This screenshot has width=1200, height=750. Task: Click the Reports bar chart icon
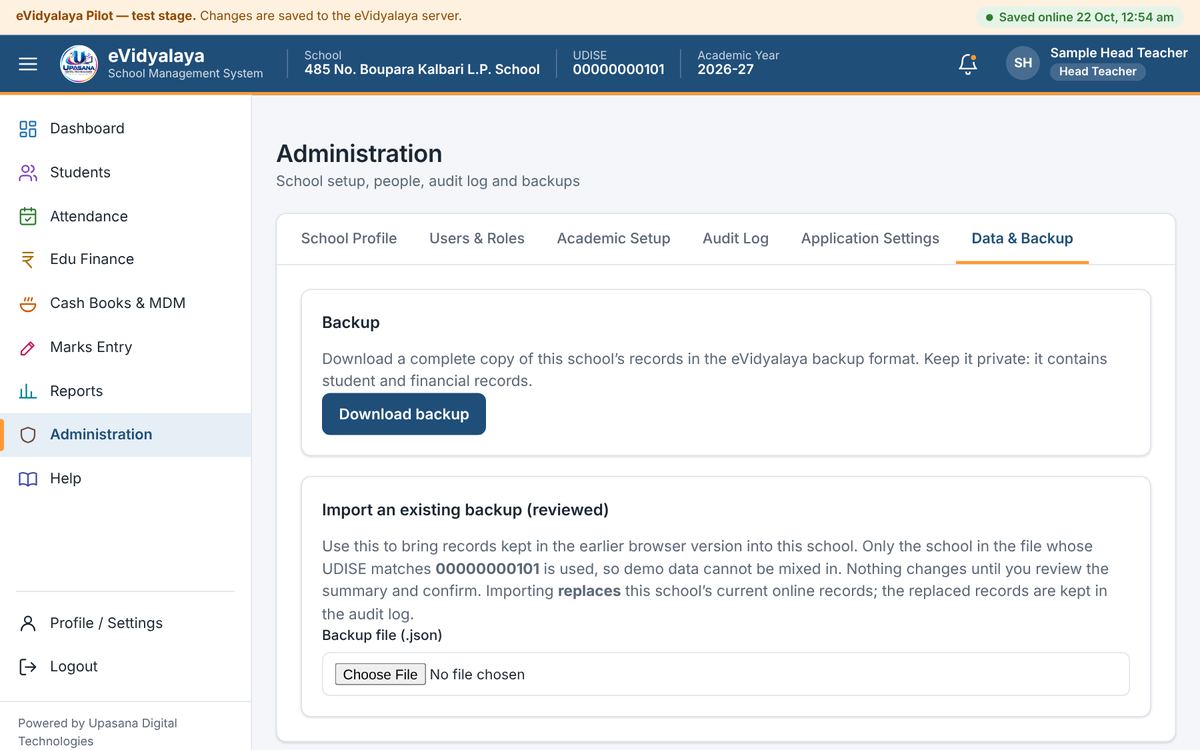pos(28,391)
